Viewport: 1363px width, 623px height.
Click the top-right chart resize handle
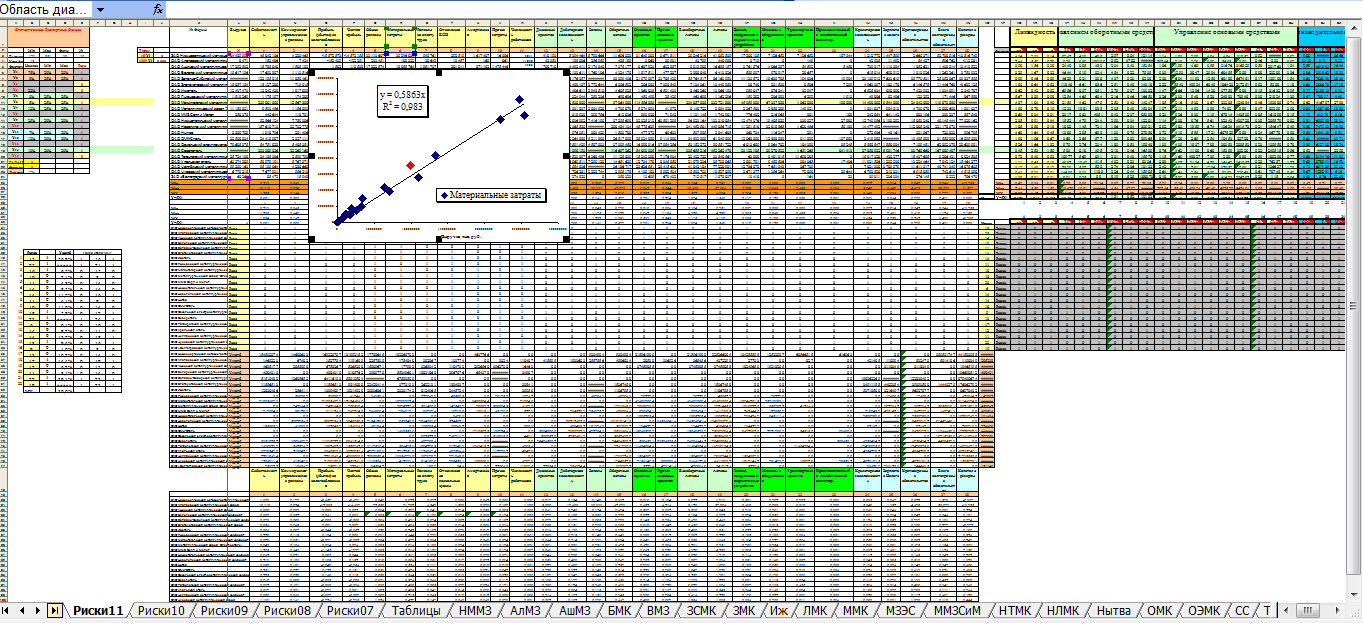tap(567, 72)
